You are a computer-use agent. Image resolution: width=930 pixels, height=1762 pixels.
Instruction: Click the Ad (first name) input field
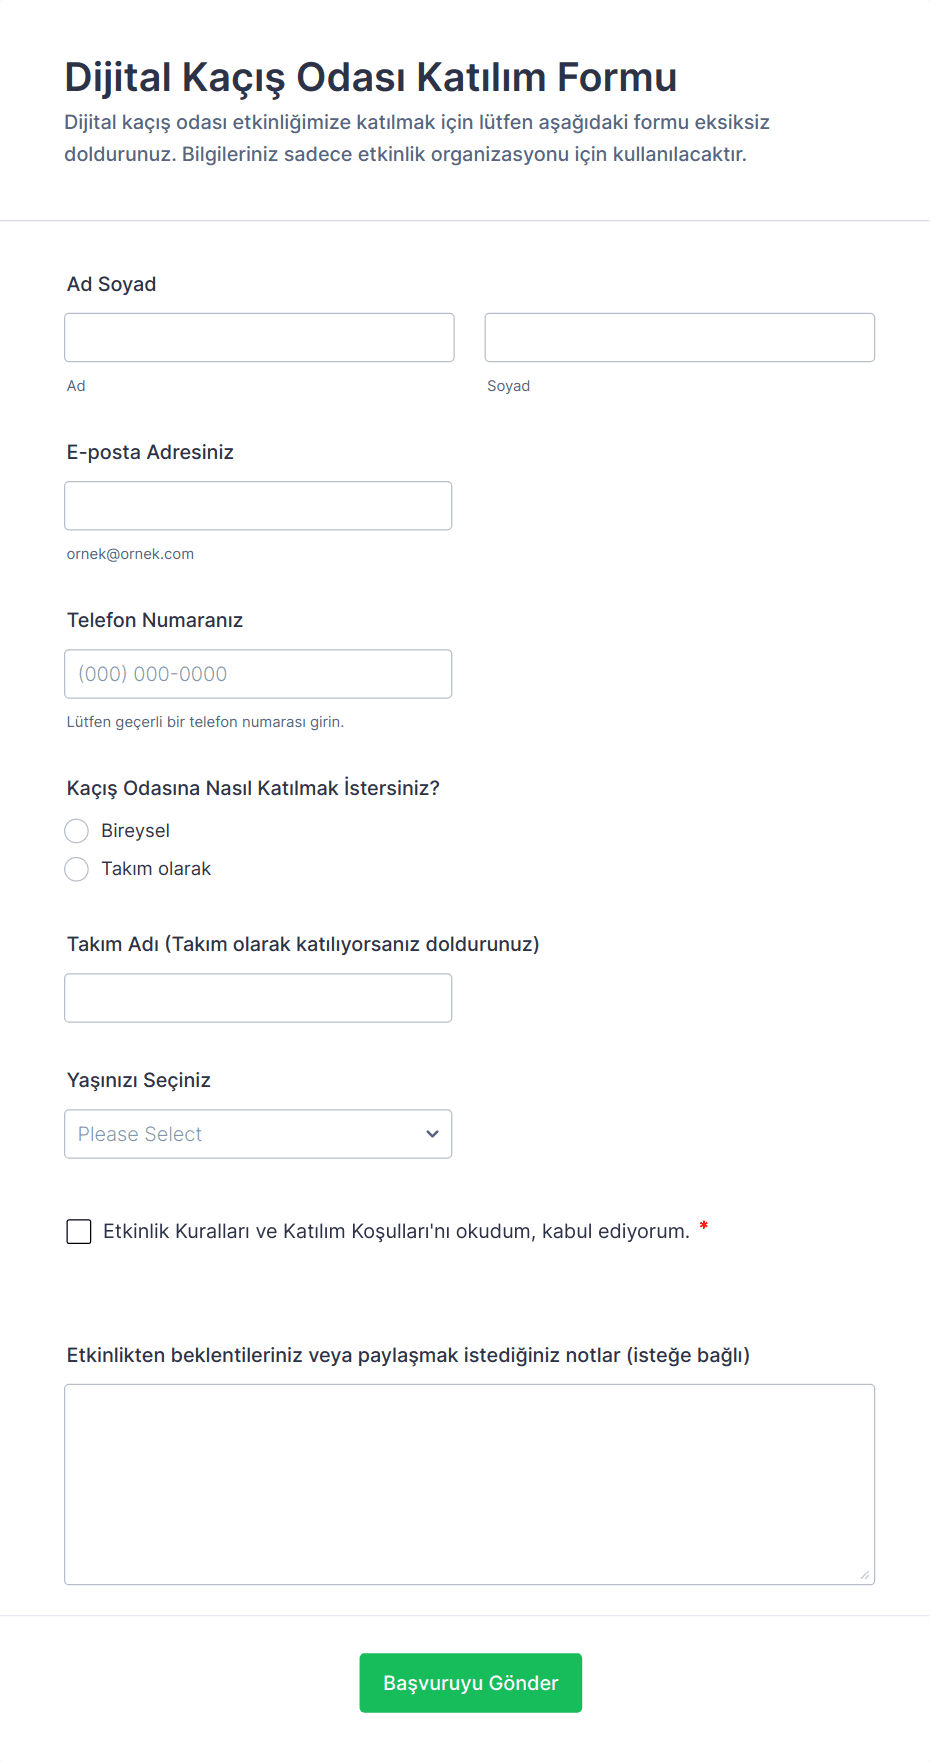tap(259, 338)
